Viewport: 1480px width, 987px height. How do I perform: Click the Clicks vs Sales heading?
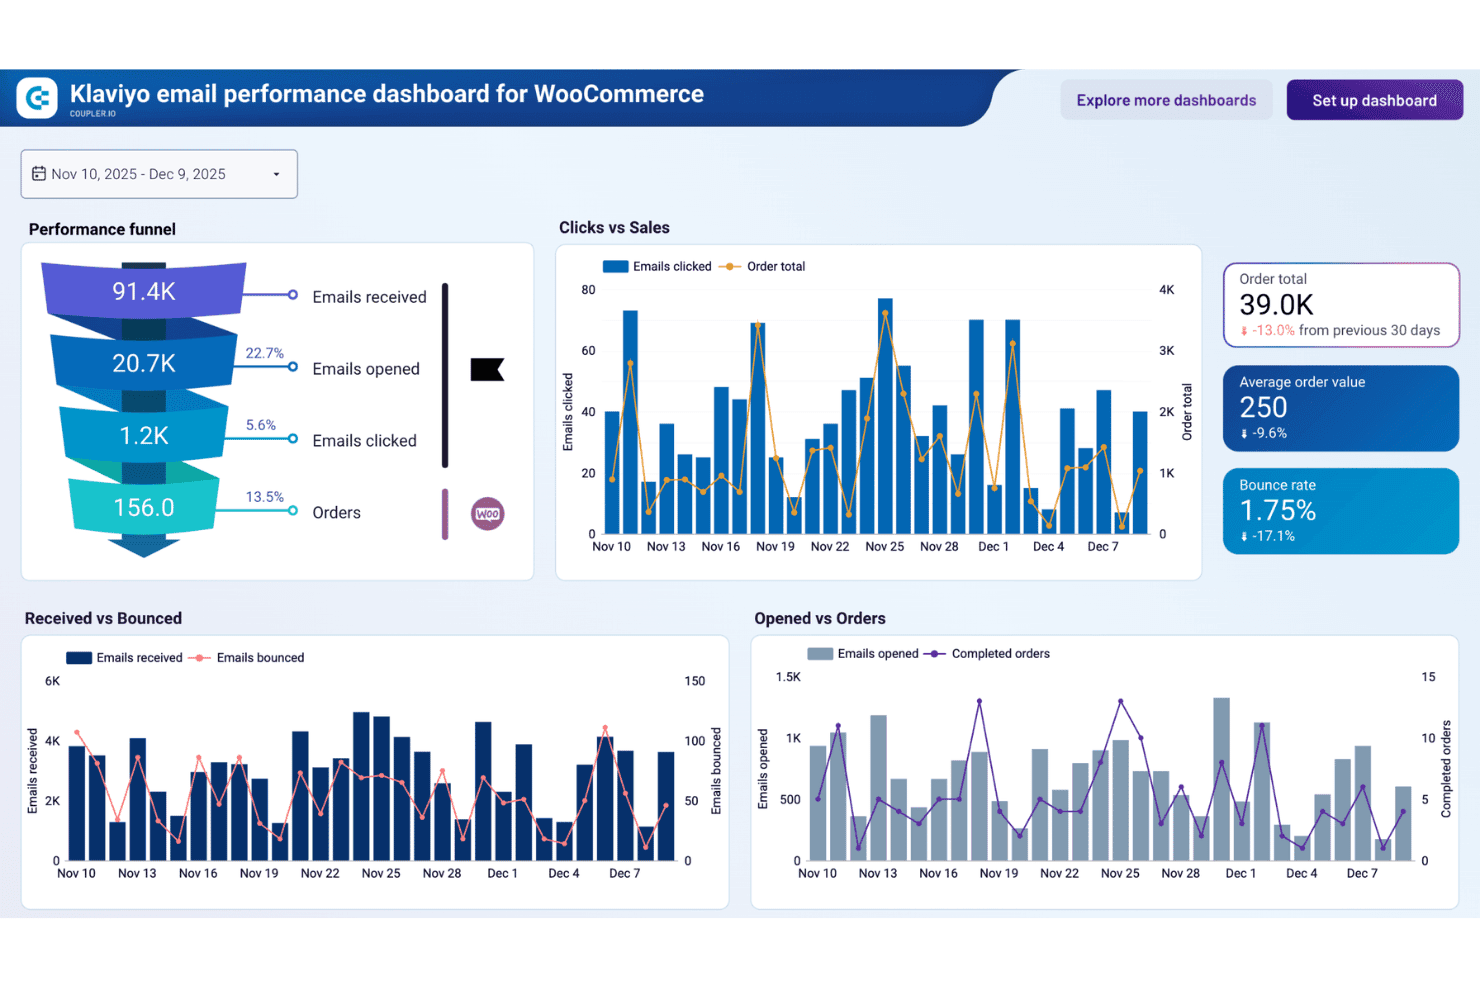pyautogui.click(x=614, y=228)
